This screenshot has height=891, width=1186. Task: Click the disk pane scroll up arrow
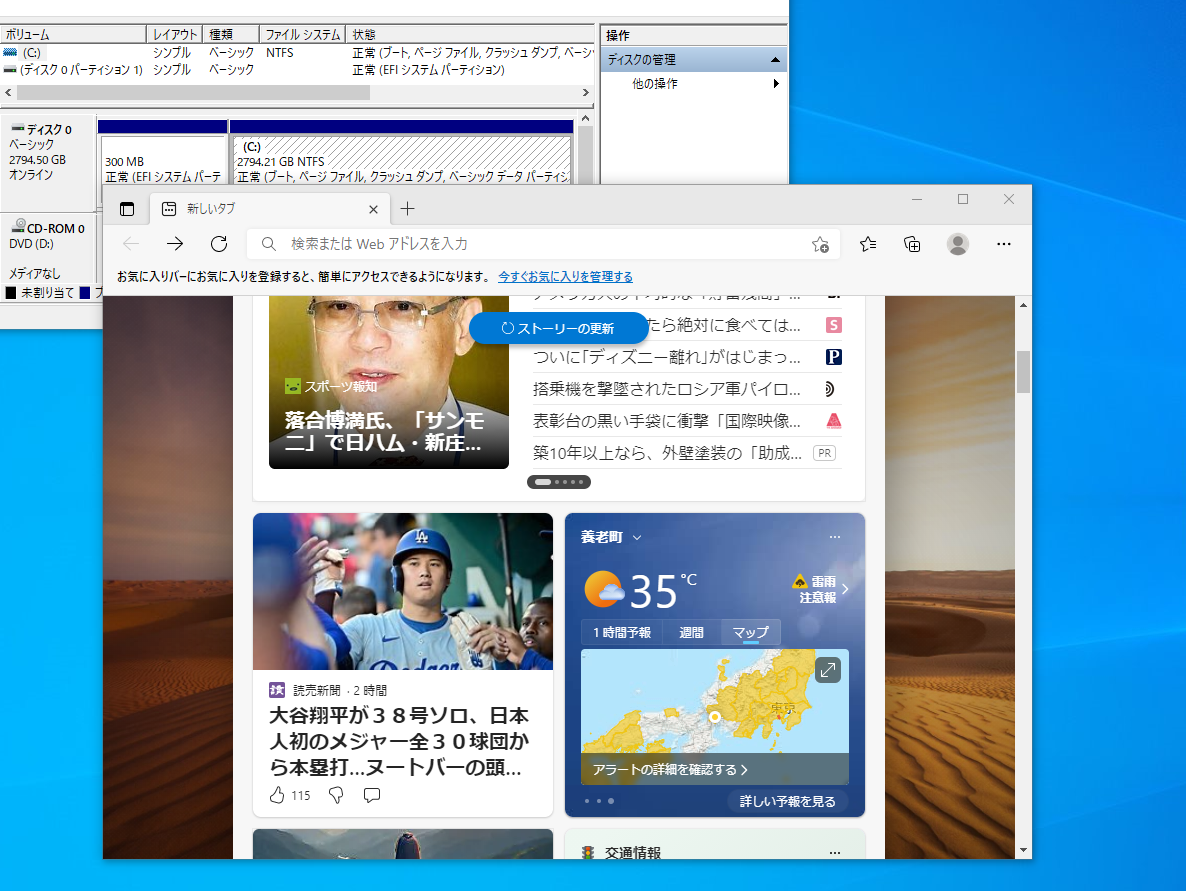pos(585,120)
